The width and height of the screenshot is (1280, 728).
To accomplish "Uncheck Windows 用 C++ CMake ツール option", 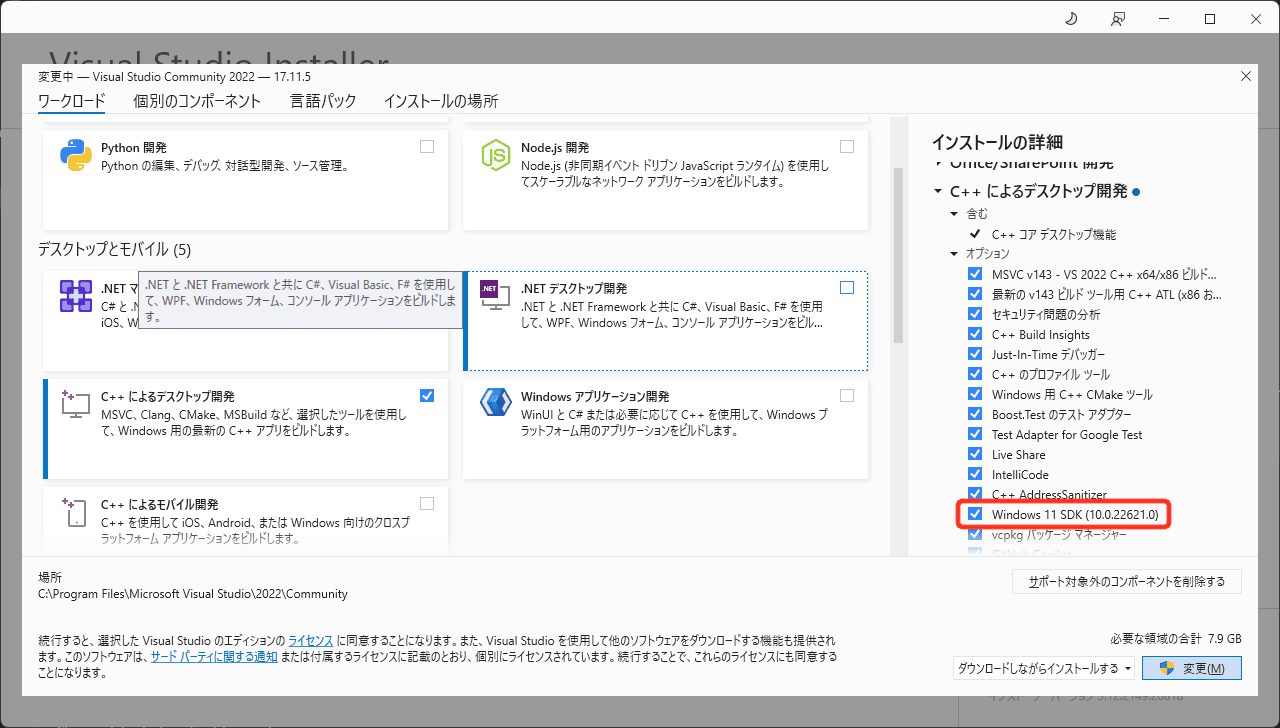I will pos(975,394).
